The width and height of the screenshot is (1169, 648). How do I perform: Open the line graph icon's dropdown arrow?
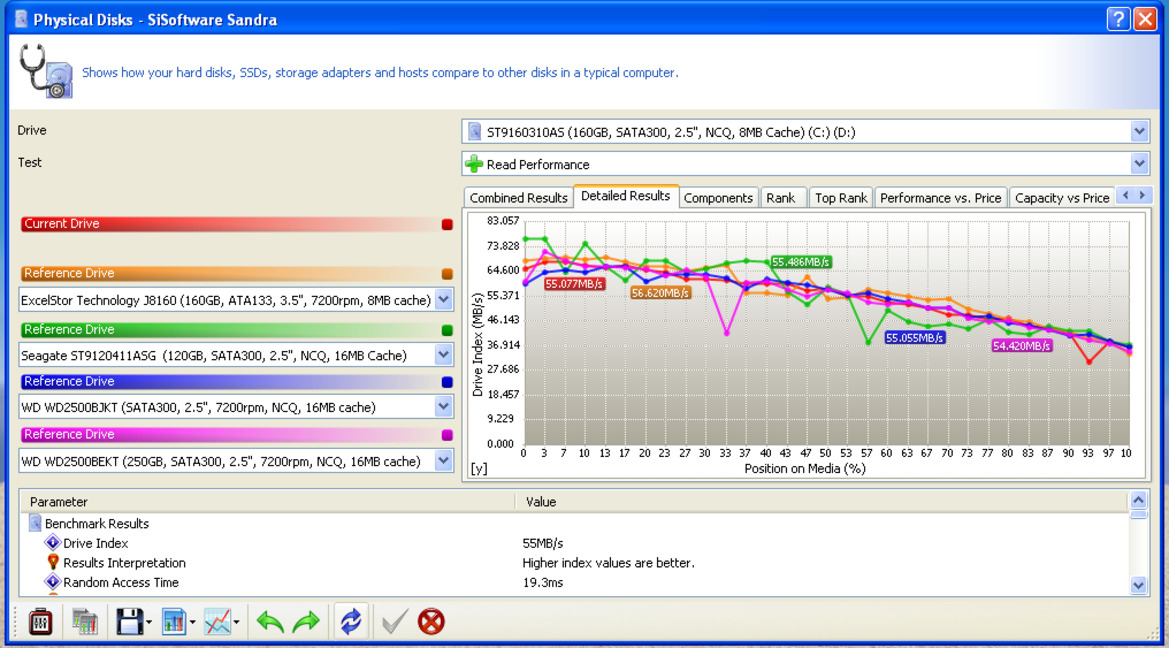236,621
